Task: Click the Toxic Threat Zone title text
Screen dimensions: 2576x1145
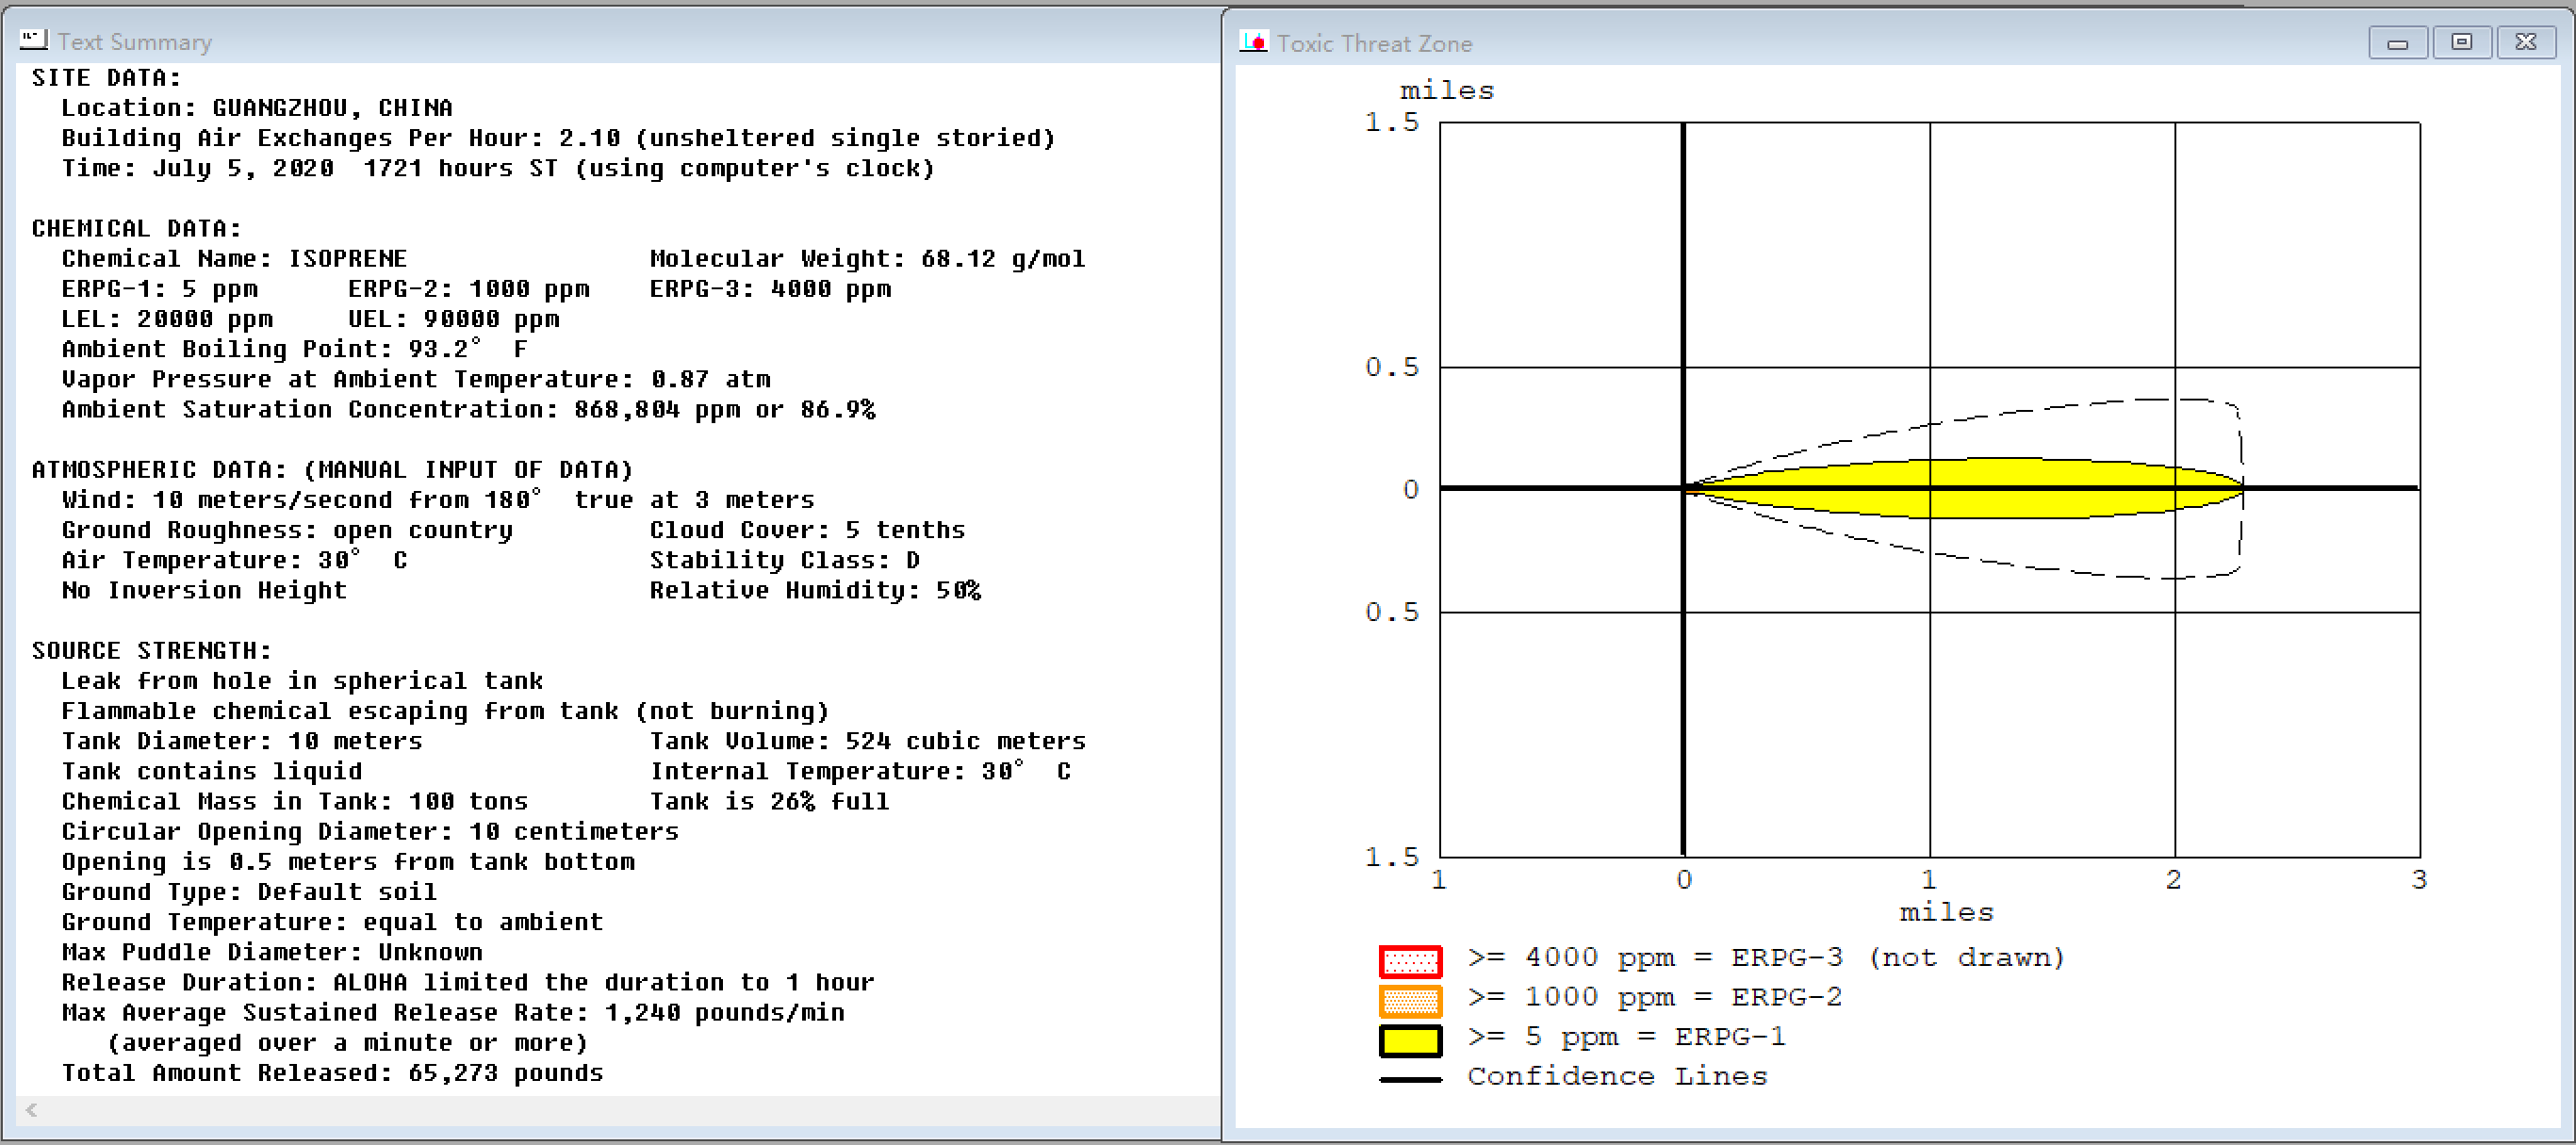Action: click(1374, 43)
